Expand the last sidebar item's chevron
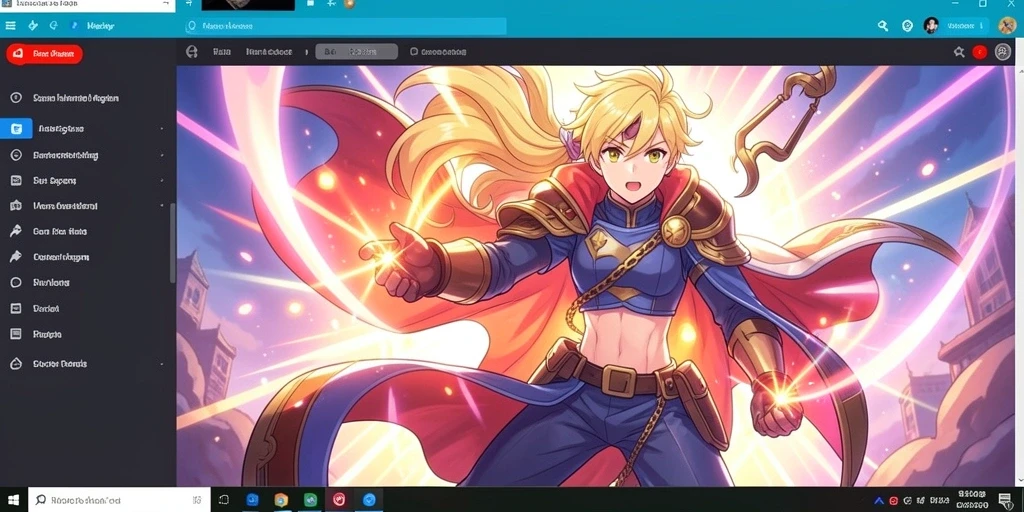Image resolution: width=1024 pixels, height=512 pixels. pyautogui.click(x=161, y=364)
